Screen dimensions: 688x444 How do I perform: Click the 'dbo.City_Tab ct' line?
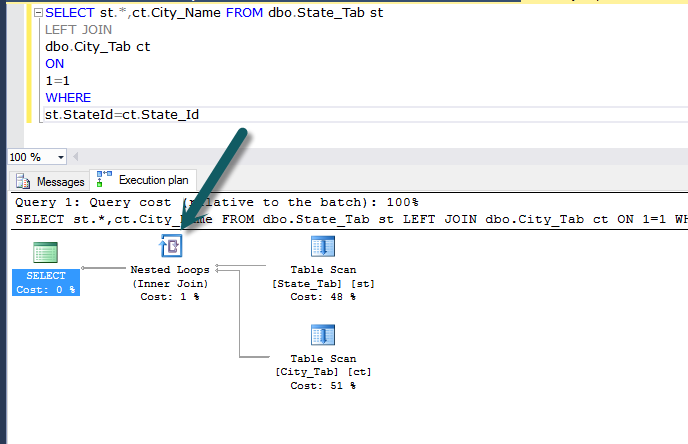(97, 47)
